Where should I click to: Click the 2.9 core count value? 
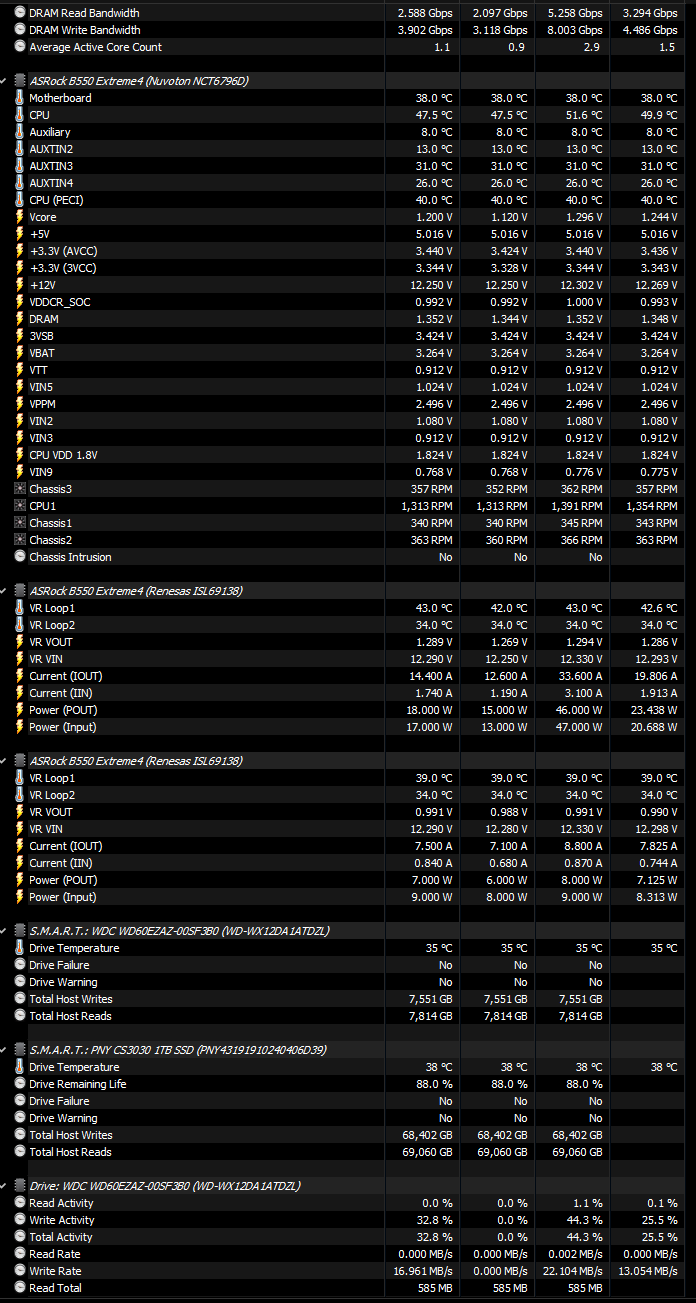click(595, 47)
